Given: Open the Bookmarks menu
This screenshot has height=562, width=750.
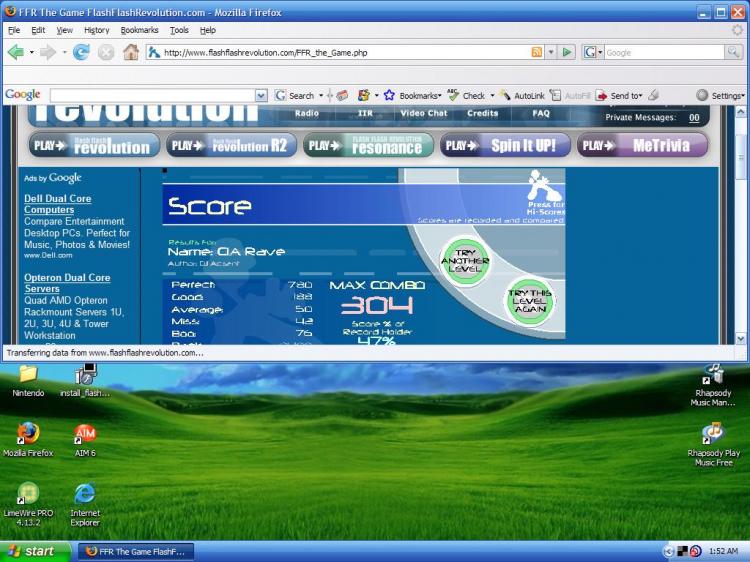Looking at the screenshot, I should (139, 30).
